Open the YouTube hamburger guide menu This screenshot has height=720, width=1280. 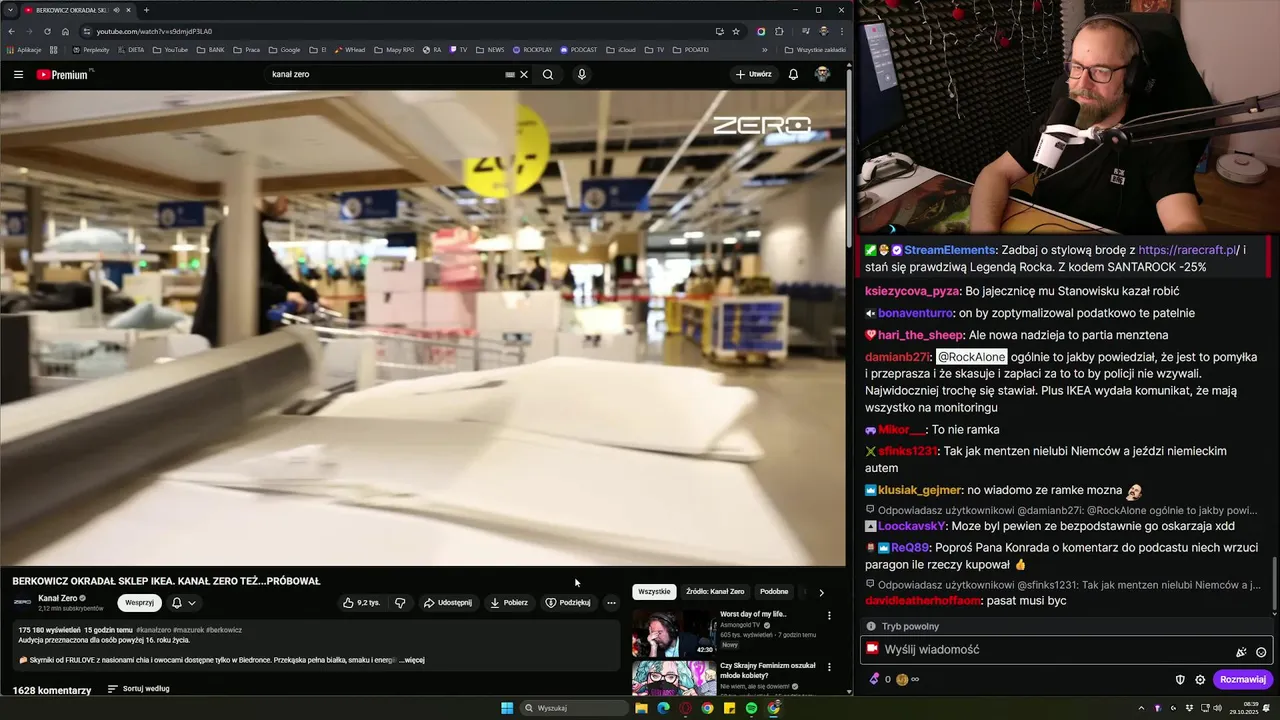pos(18,74)
